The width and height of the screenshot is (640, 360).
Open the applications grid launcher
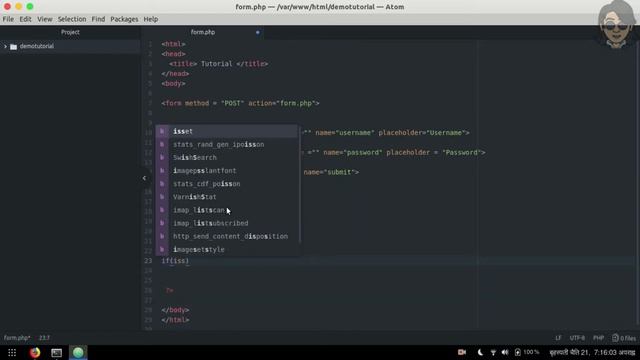[12, 353]
